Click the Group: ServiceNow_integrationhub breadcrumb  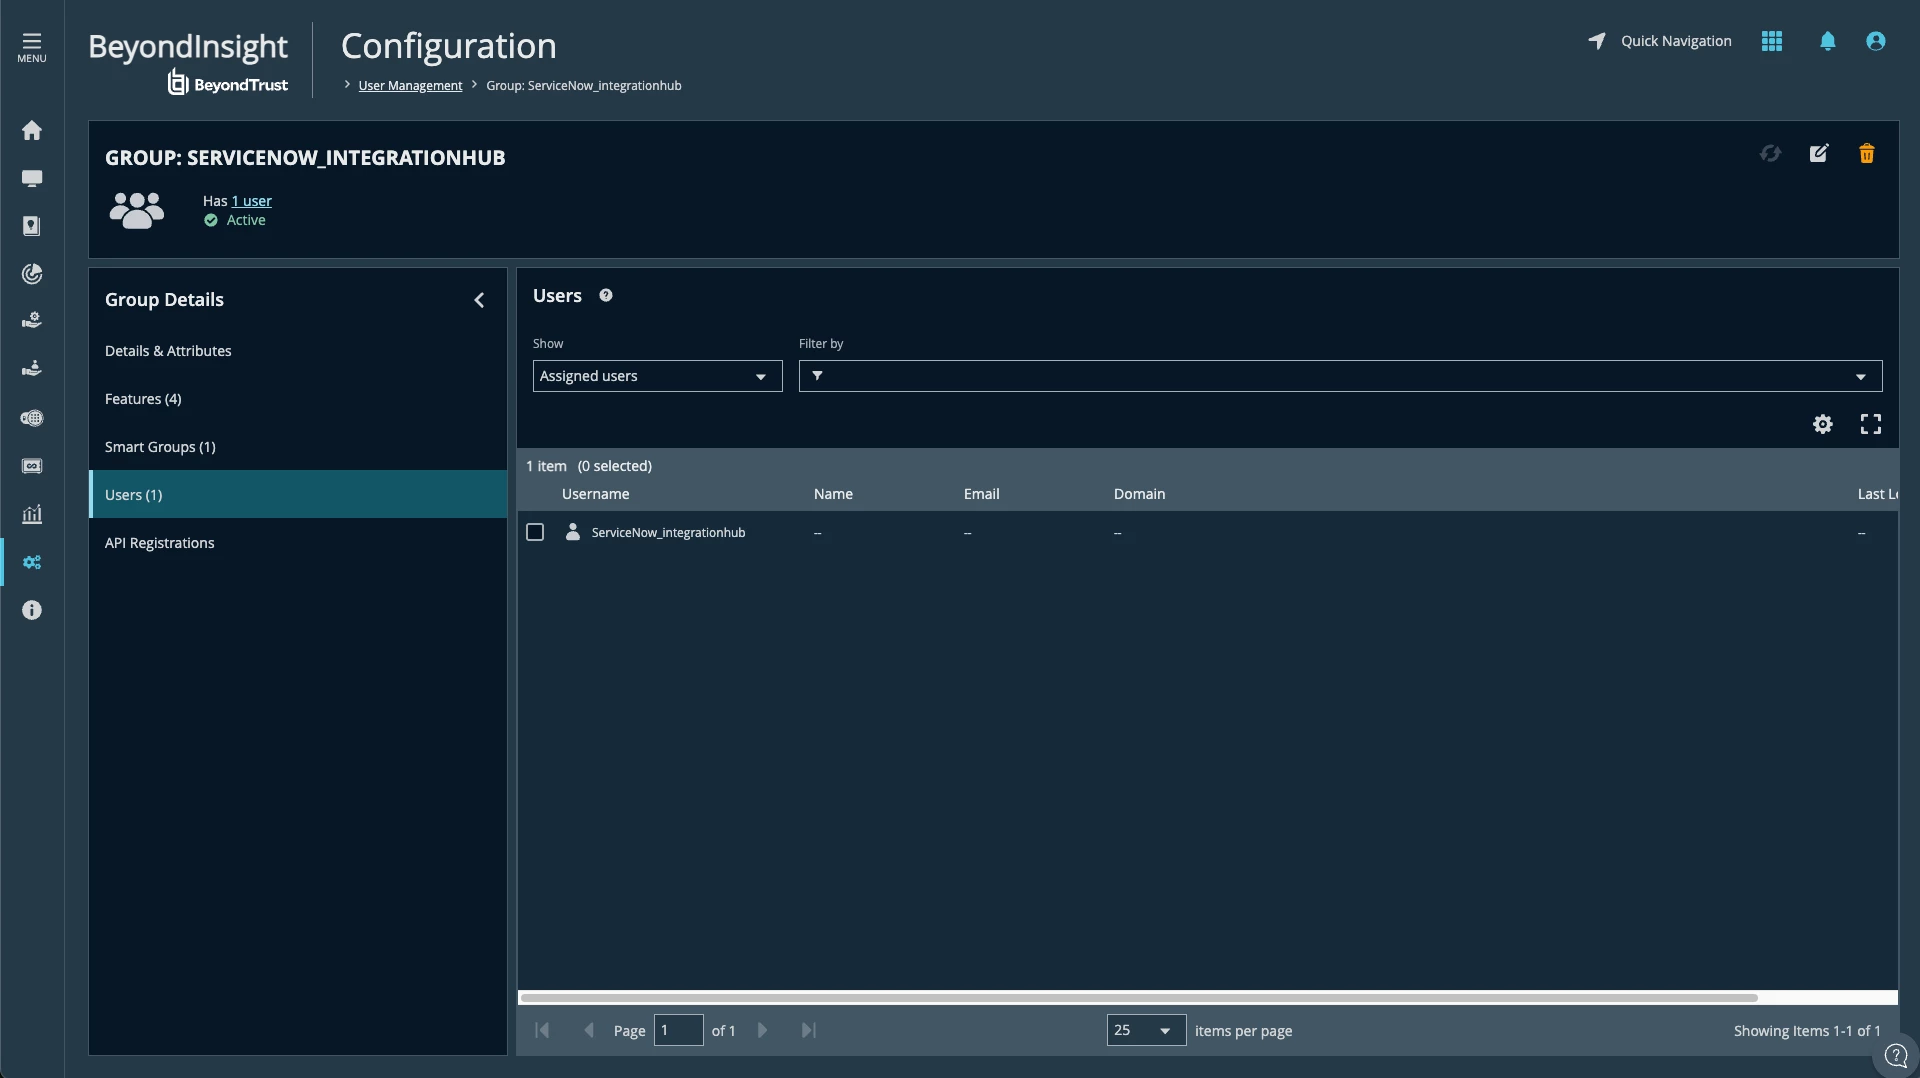[583, 86]
